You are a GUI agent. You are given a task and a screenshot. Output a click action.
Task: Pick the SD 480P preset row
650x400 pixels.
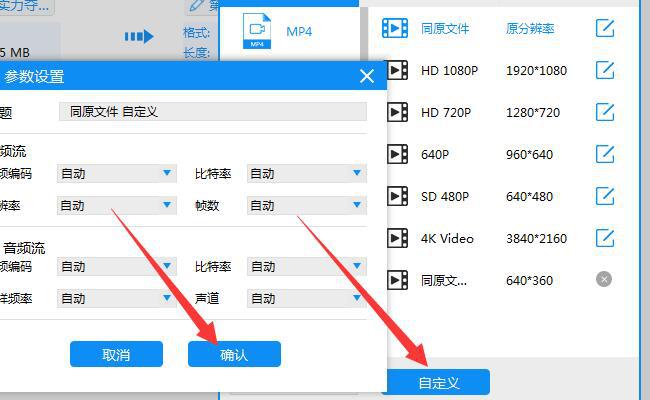pos(490,196)
